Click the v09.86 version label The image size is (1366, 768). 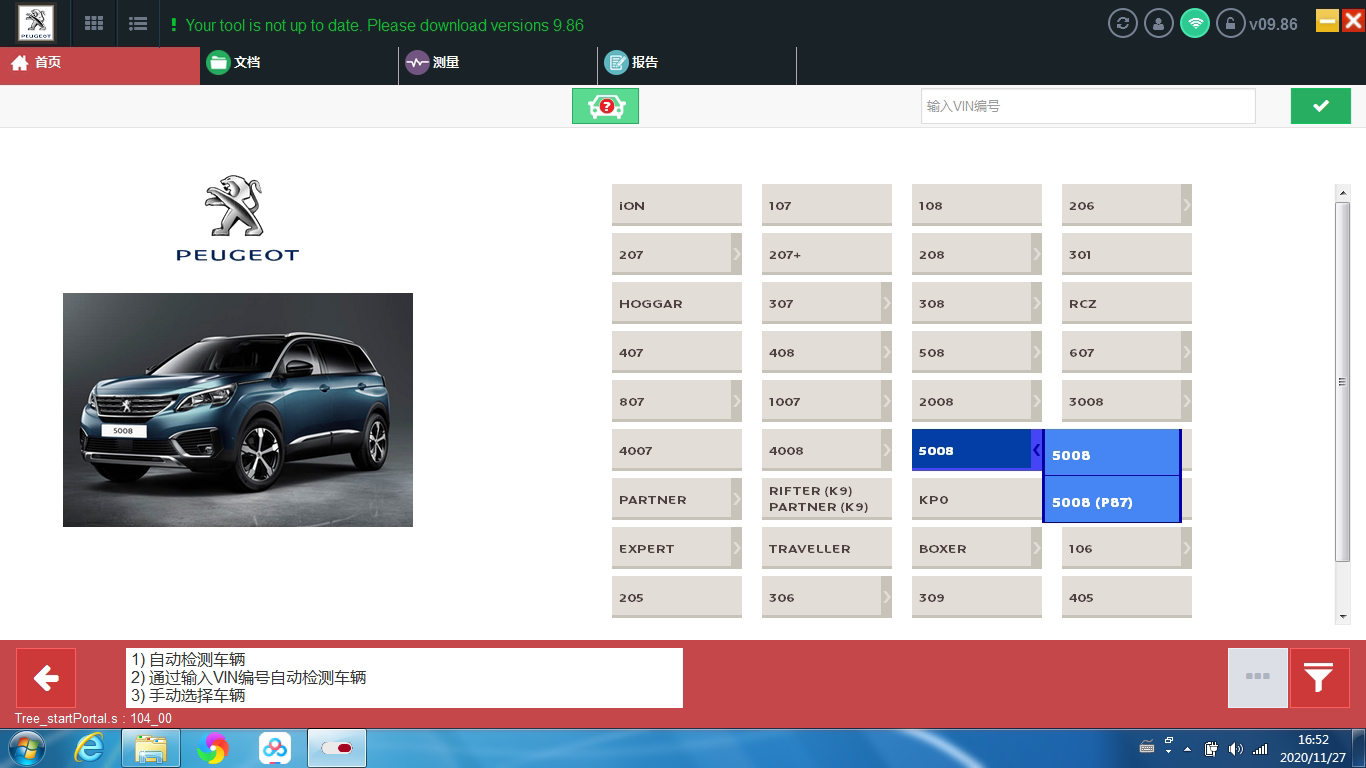point(1273,24)
